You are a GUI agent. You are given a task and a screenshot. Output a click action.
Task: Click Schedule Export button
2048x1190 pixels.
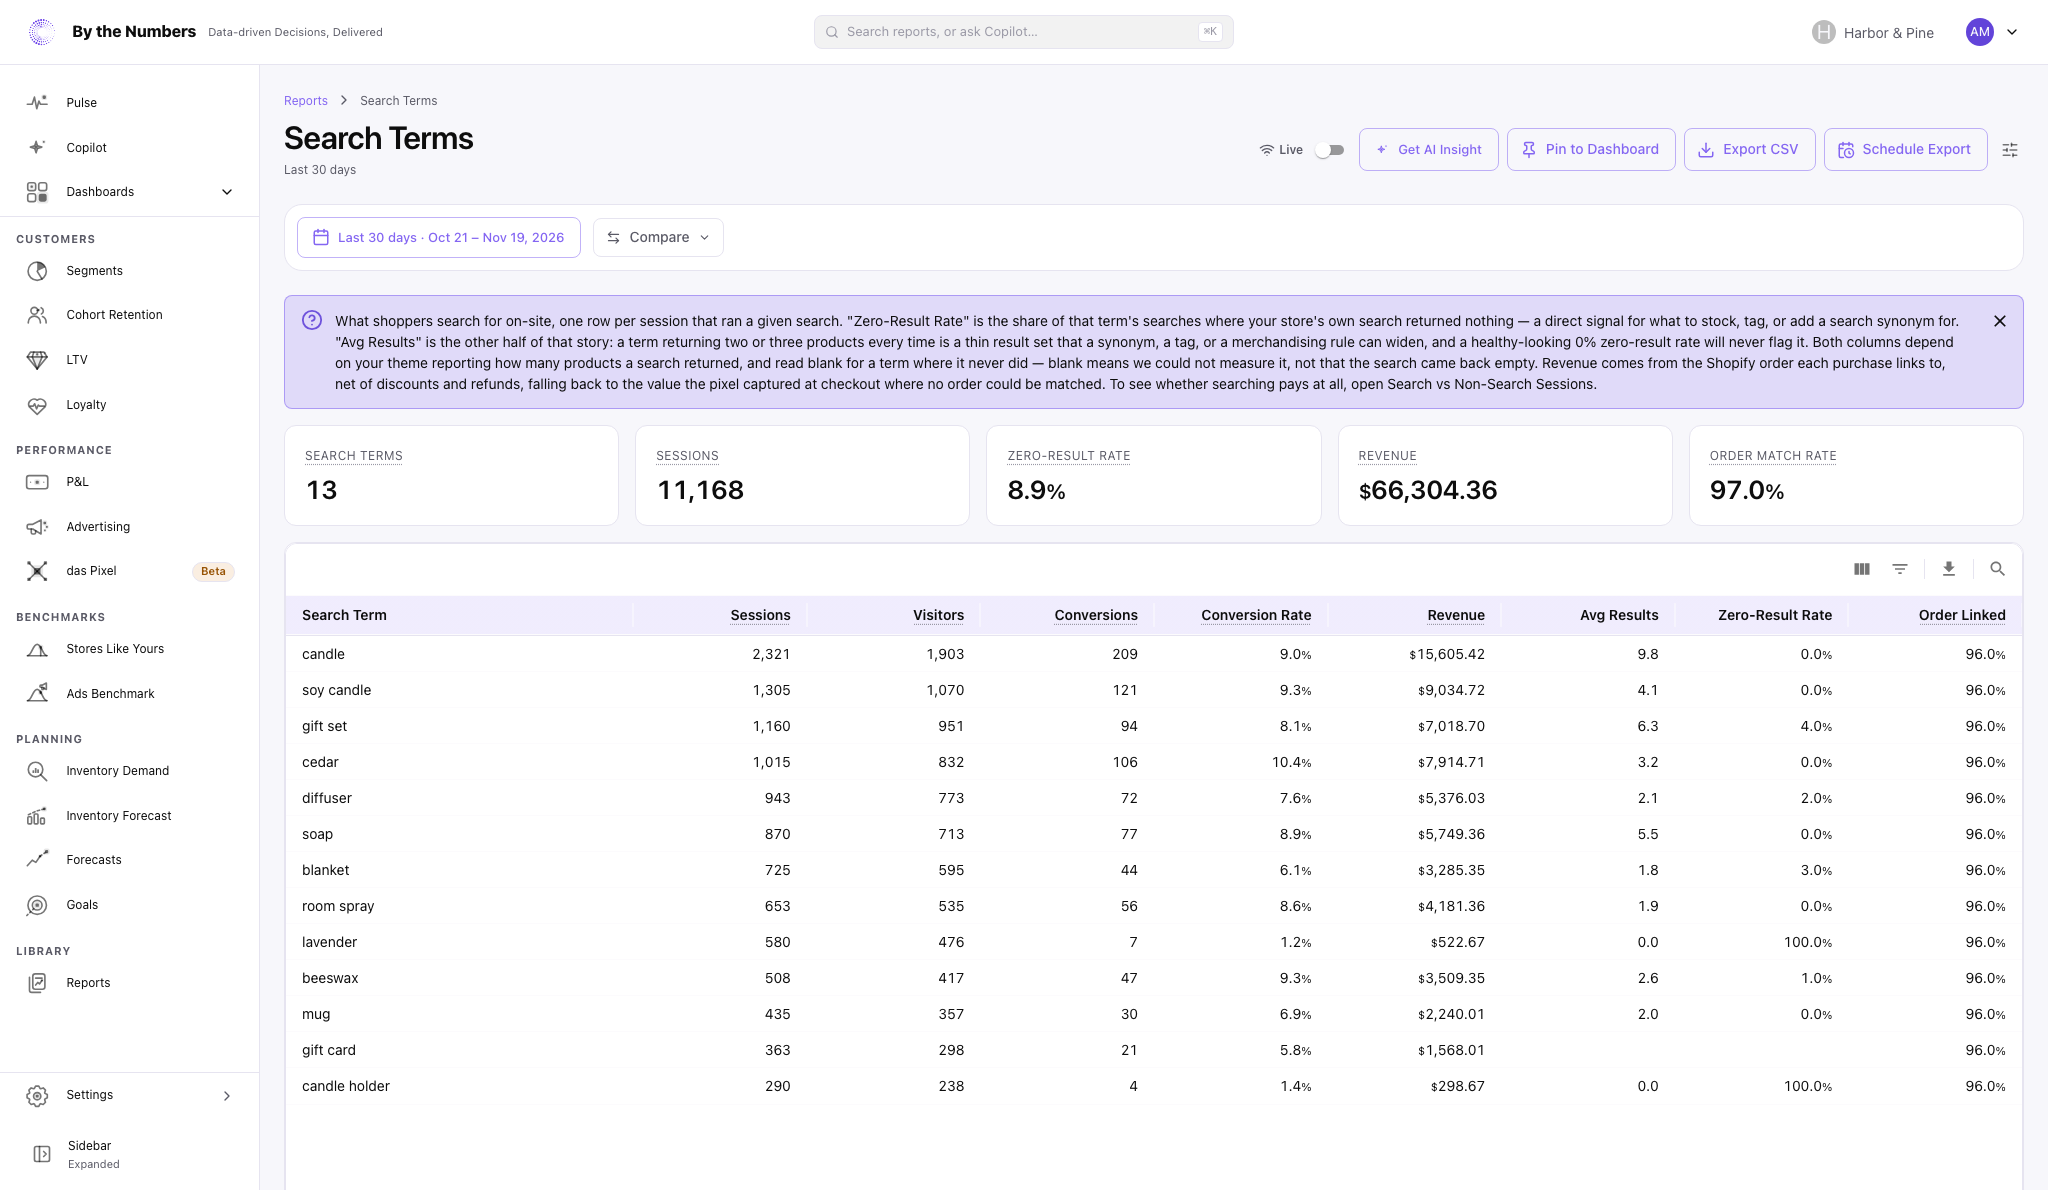1905,150
